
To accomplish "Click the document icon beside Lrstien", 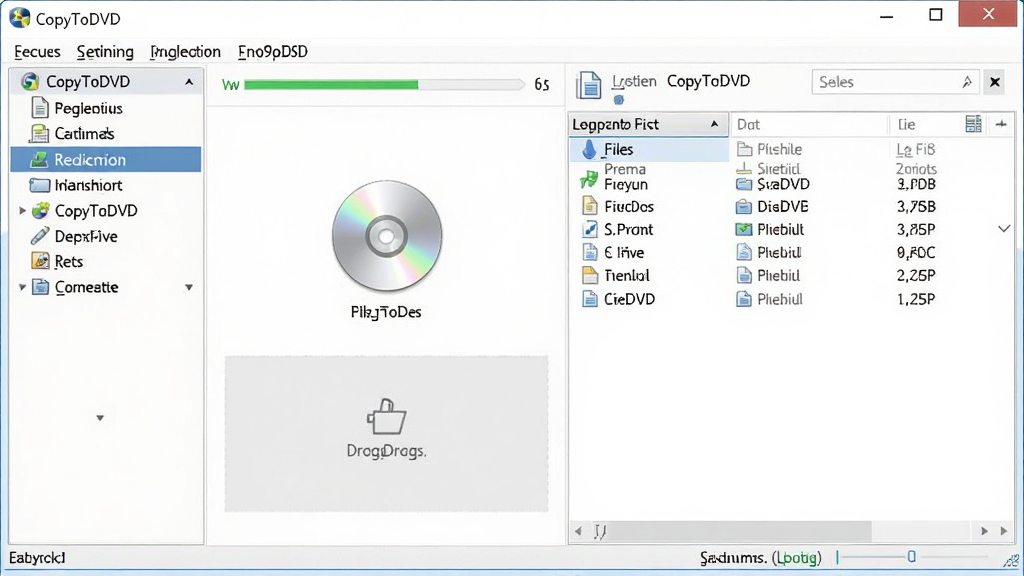I will (x=588, y=85).
